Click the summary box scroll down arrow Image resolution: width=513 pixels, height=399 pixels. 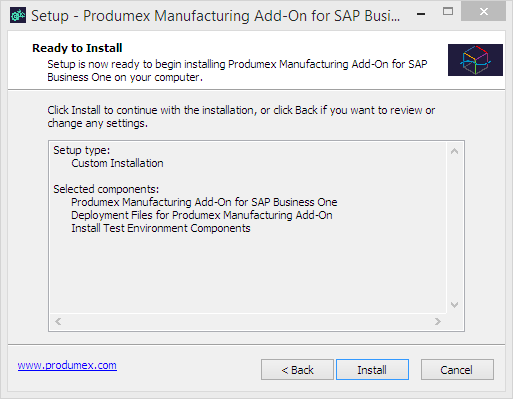click(454, 305)
